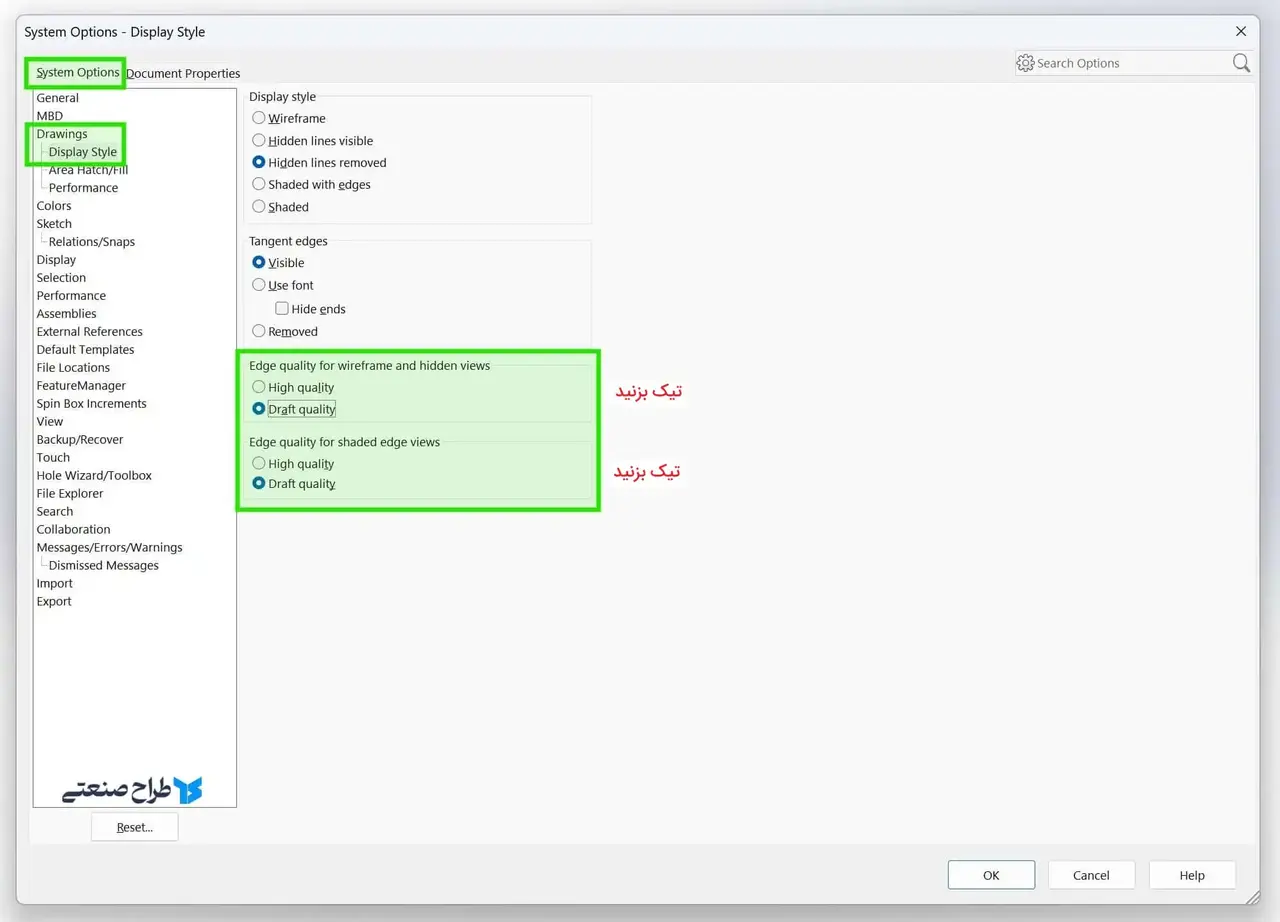1280x922 pixels.
Task: Switch to Document Properties tab
Action: 185,73
